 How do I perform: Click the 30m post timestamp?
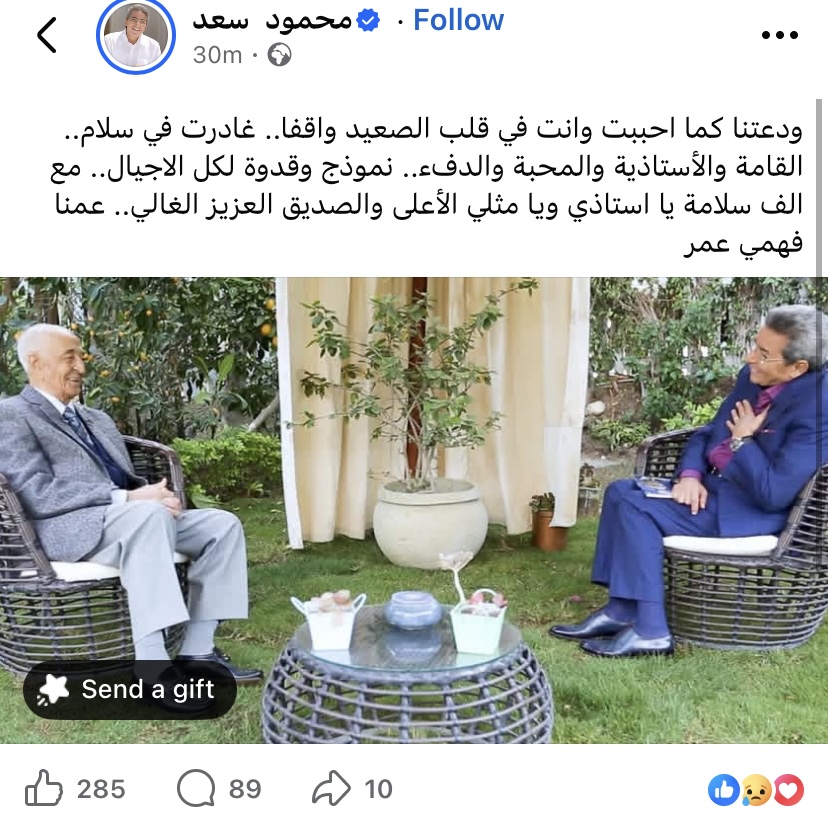click(x=217, y=55)
